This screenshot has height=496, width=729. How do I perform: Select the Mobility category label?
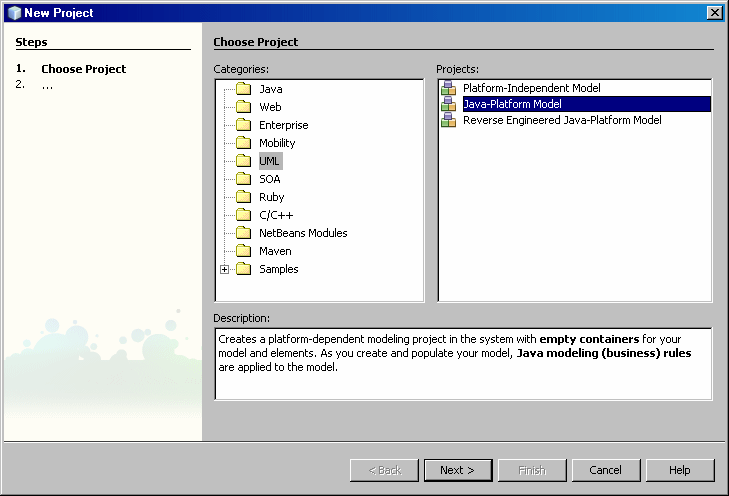[x=277, y=143]
